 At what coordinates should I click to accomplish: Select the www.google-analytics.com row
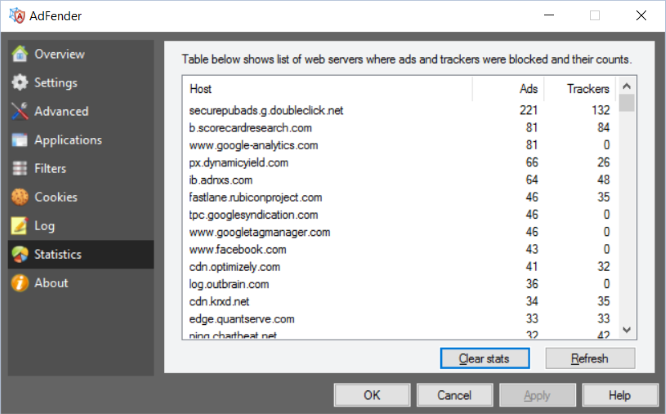point(399,145)
